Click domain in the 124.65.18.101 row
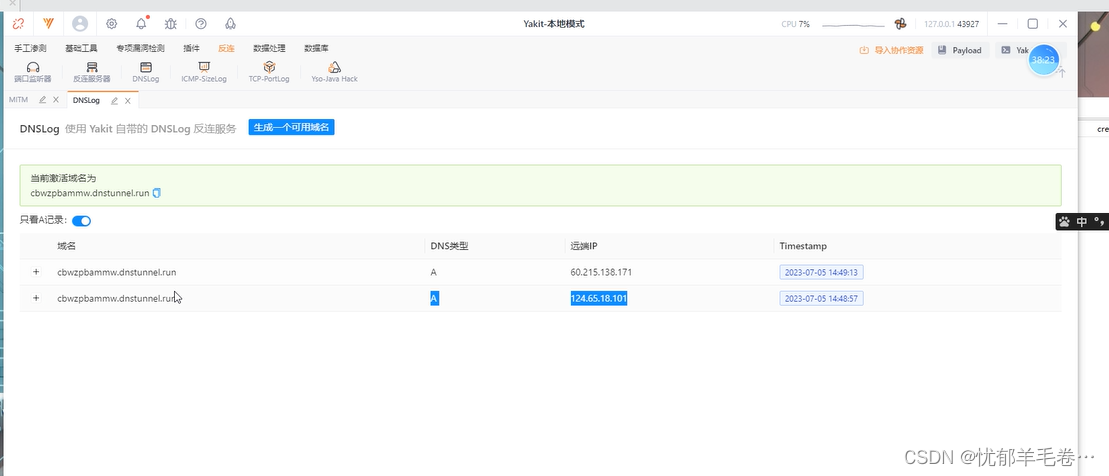This screenshot has width=1109, height=476. 117,298
